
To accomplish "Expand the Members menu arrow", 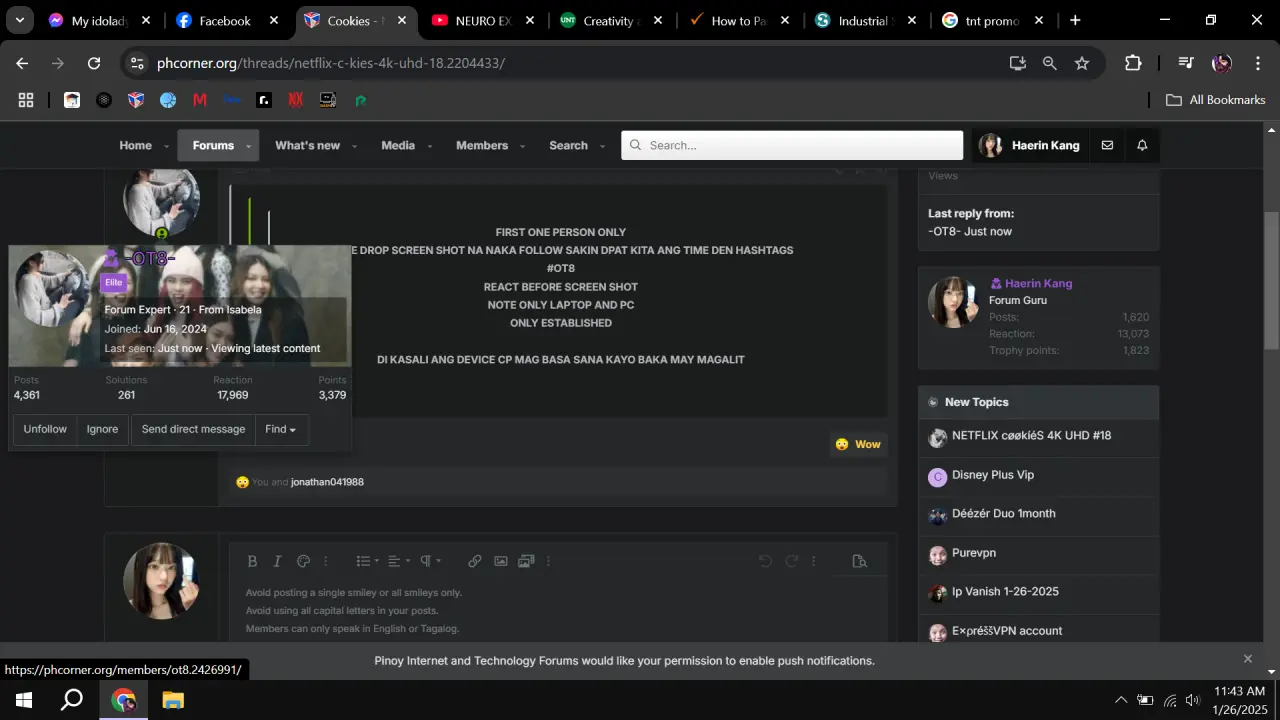I will (x=522, y=146).
